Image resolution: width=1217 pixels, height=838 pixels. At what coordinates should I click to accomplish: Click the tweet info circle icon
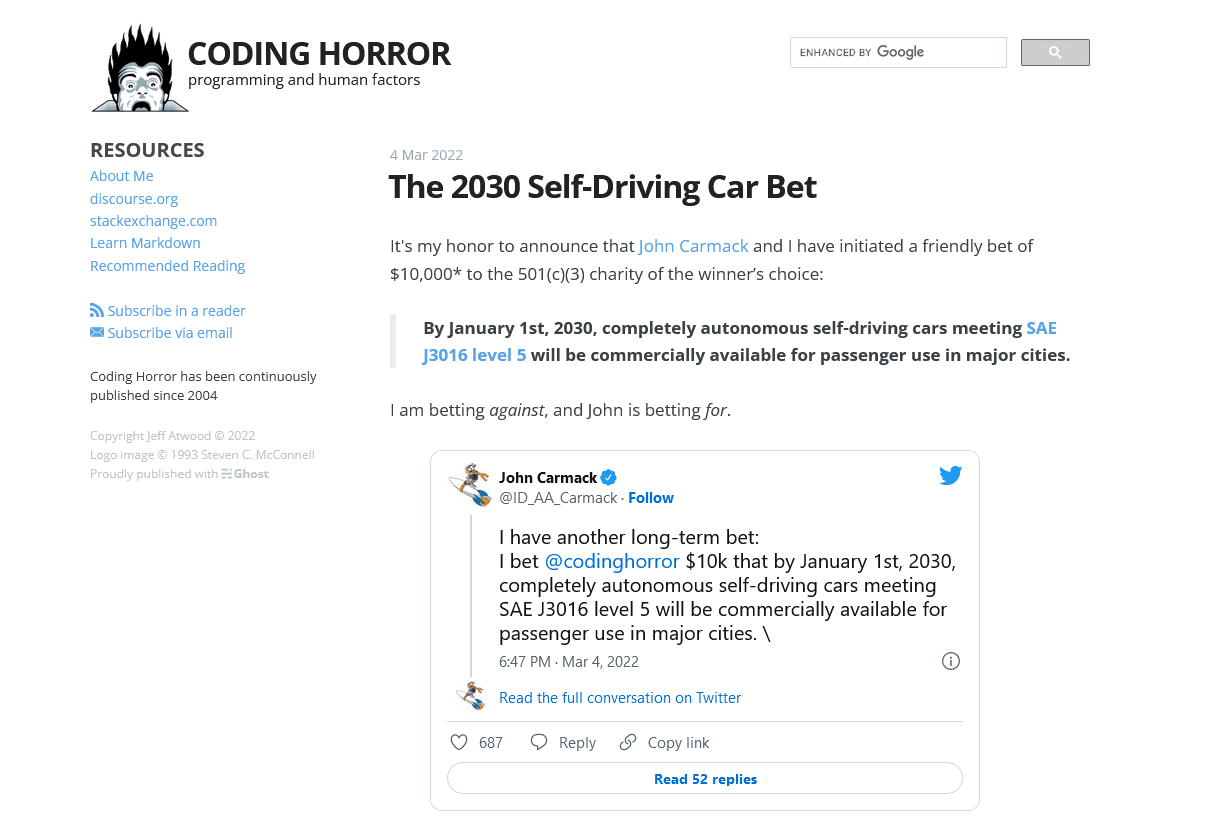coord(951,661)
